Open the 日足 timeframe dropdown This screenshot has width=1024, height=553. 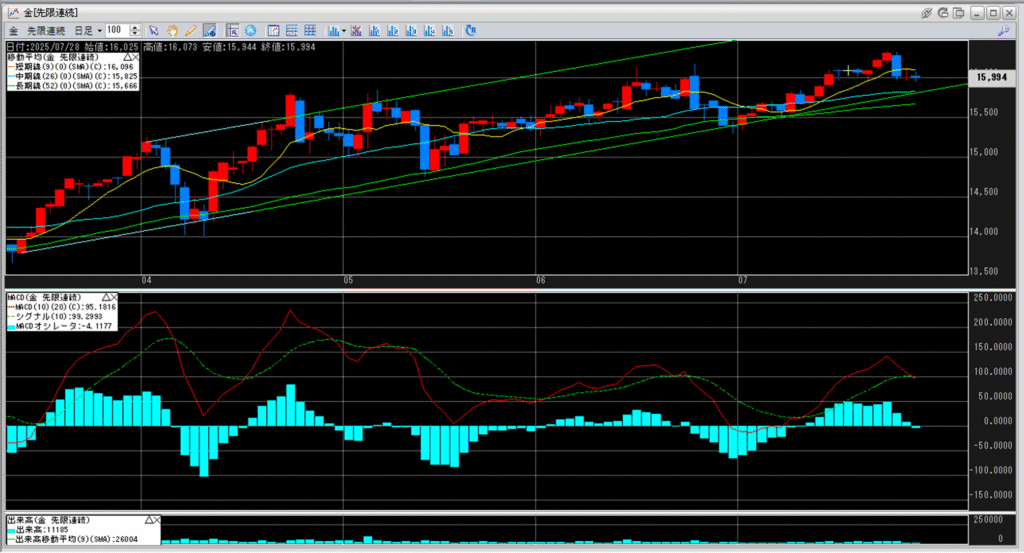100,31
